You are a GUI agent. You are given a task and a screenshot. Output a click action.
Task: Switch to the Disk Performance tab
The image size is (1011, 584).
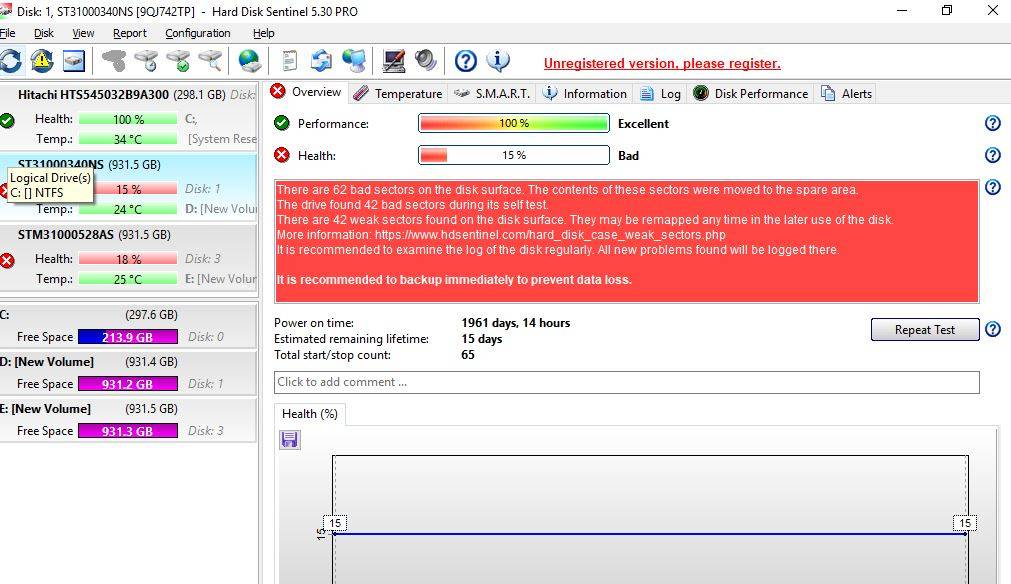click(751, 93)
